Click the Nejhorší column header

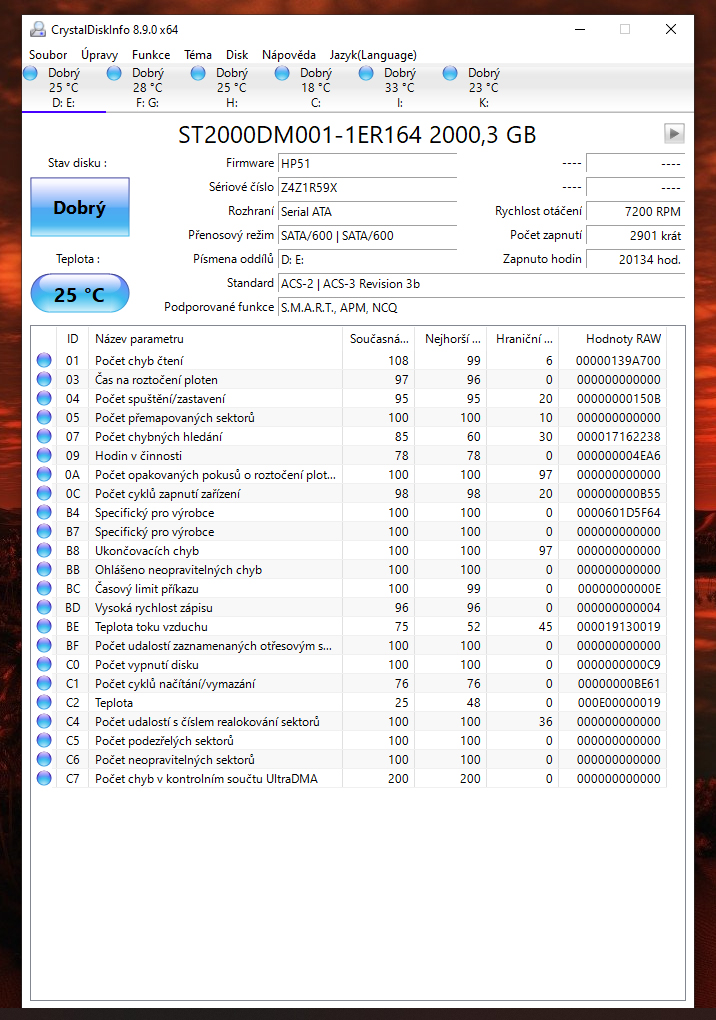[451, 338]
